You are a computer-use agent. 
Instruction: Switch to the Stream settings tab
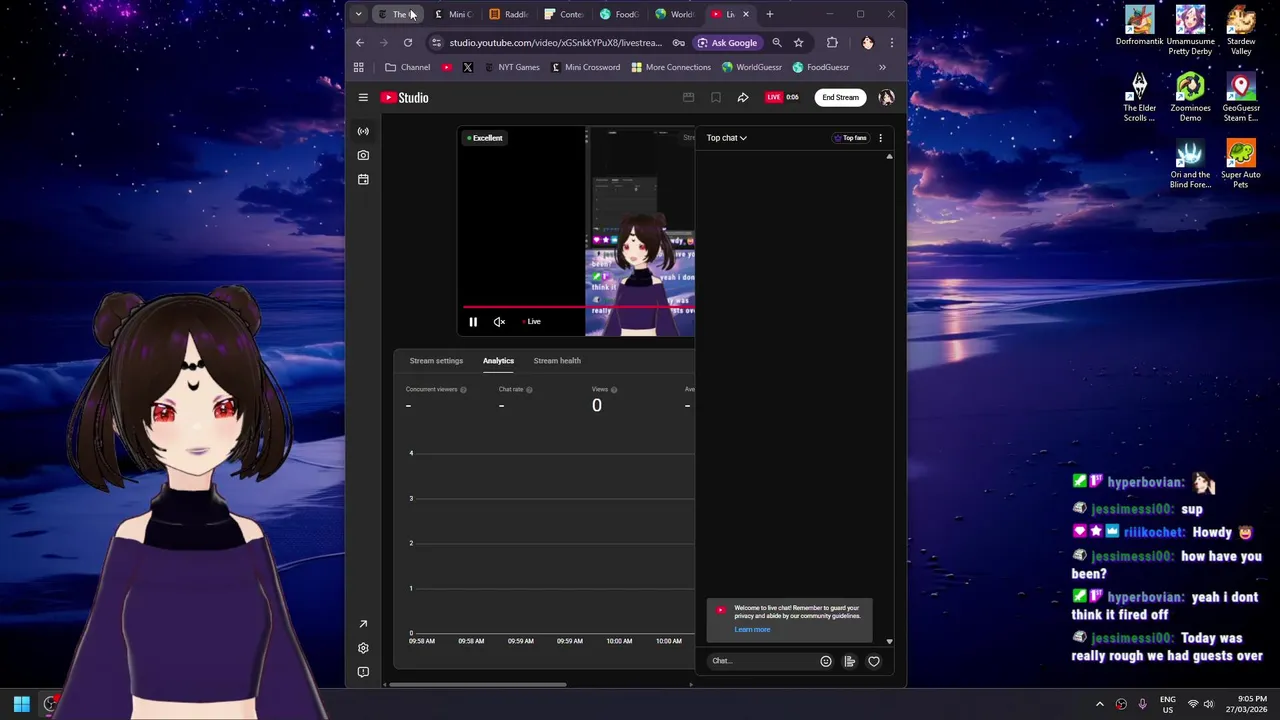tap(436, 361)
